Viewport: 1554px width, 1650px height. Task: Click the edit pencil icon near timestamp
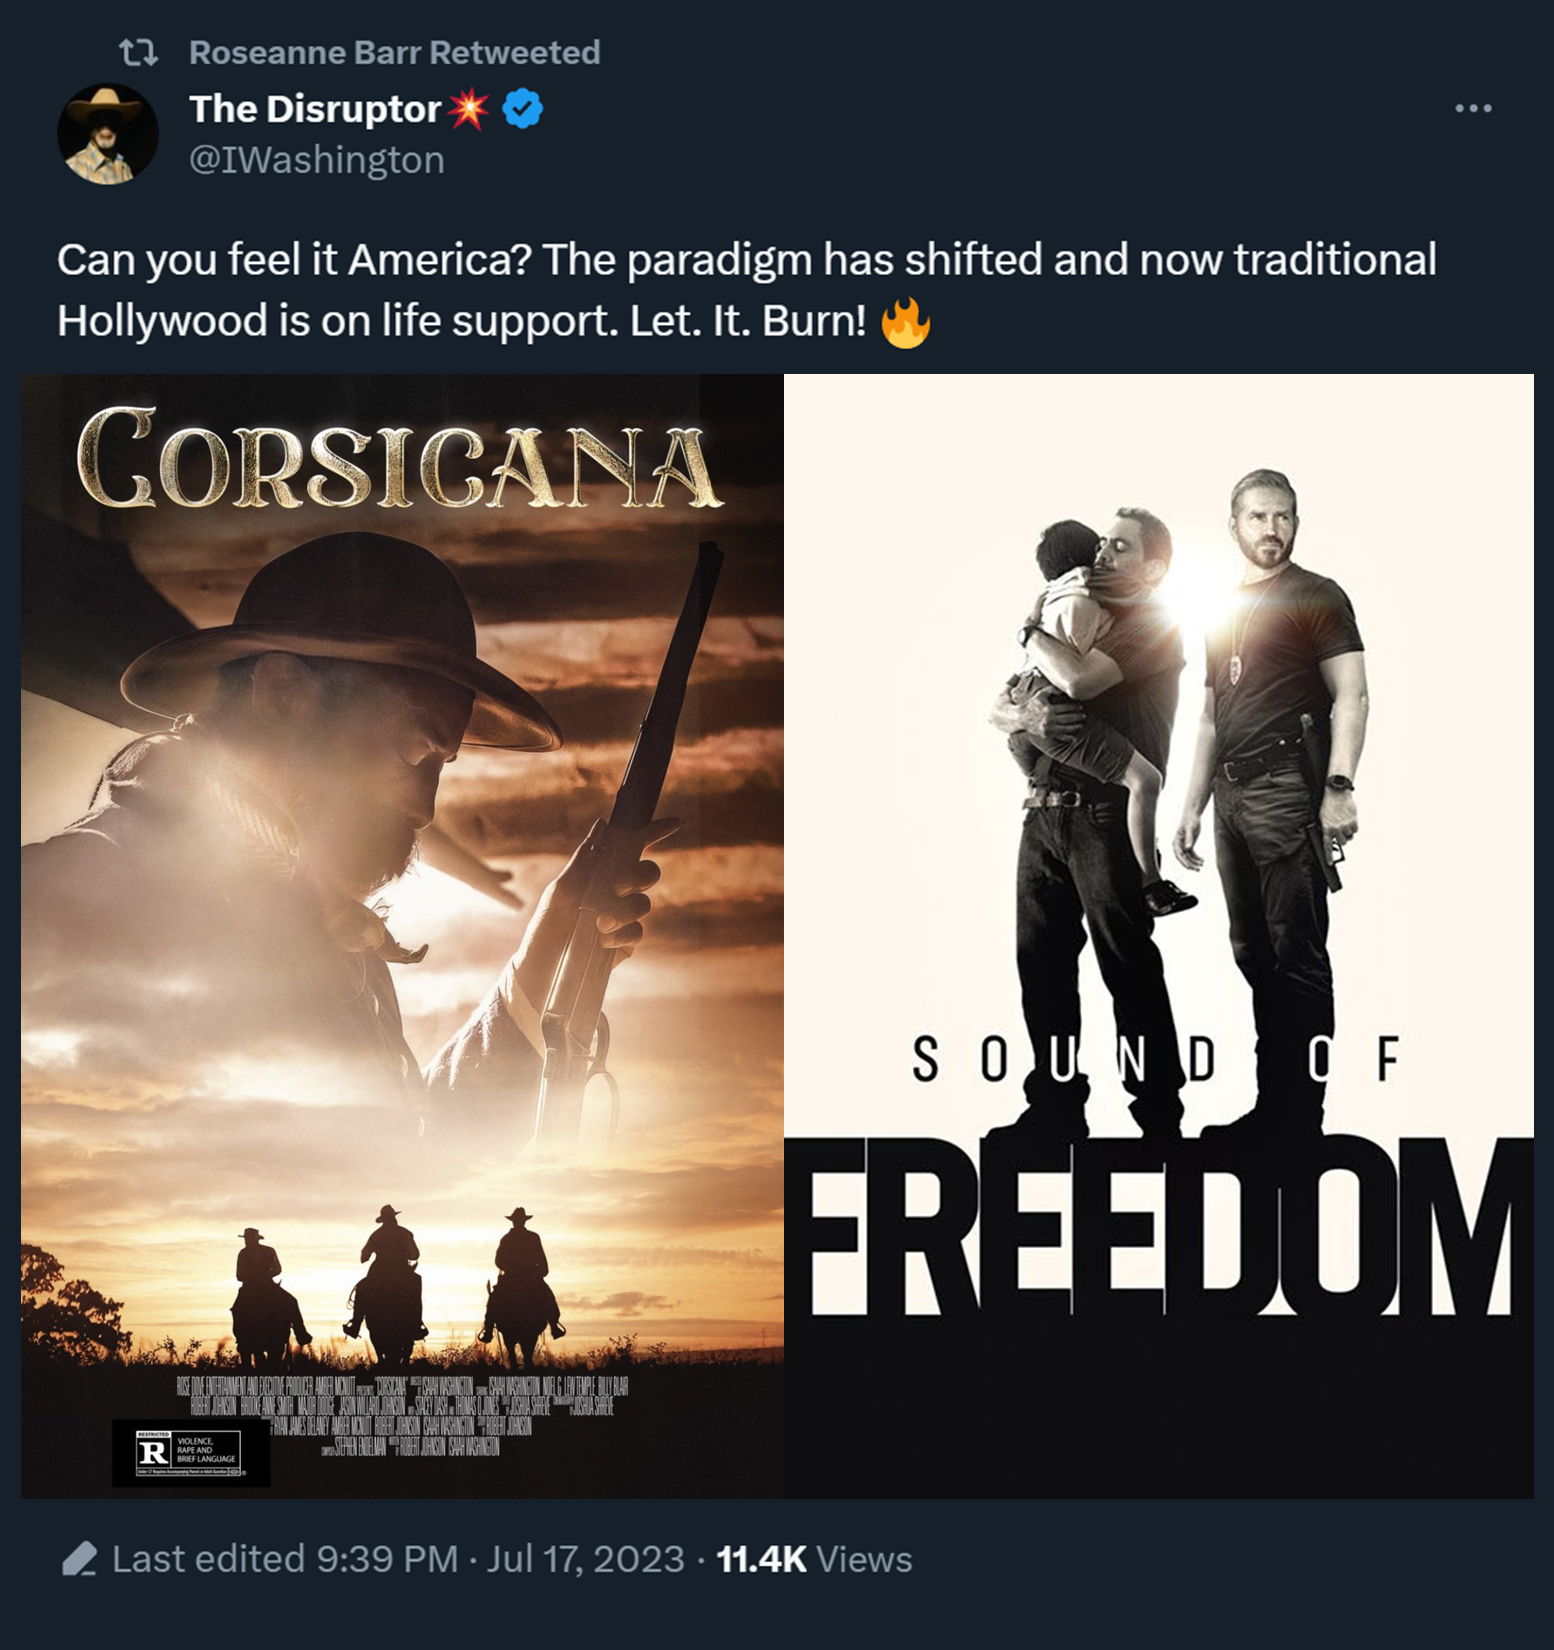pyautogui.click(x=79, y=1559)
